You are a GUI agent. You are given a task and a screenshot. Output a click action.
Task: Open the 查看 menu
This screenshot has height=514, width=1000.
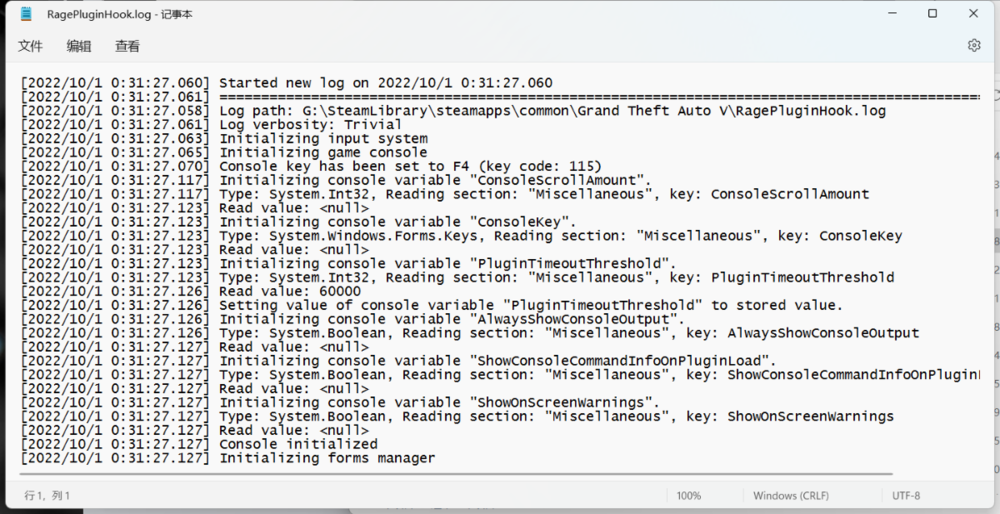[127, 46]
